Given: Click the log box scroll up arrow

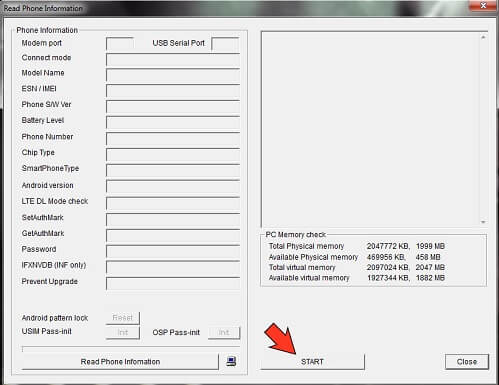Looking at the screenshot, I should [x=483, y=37].
